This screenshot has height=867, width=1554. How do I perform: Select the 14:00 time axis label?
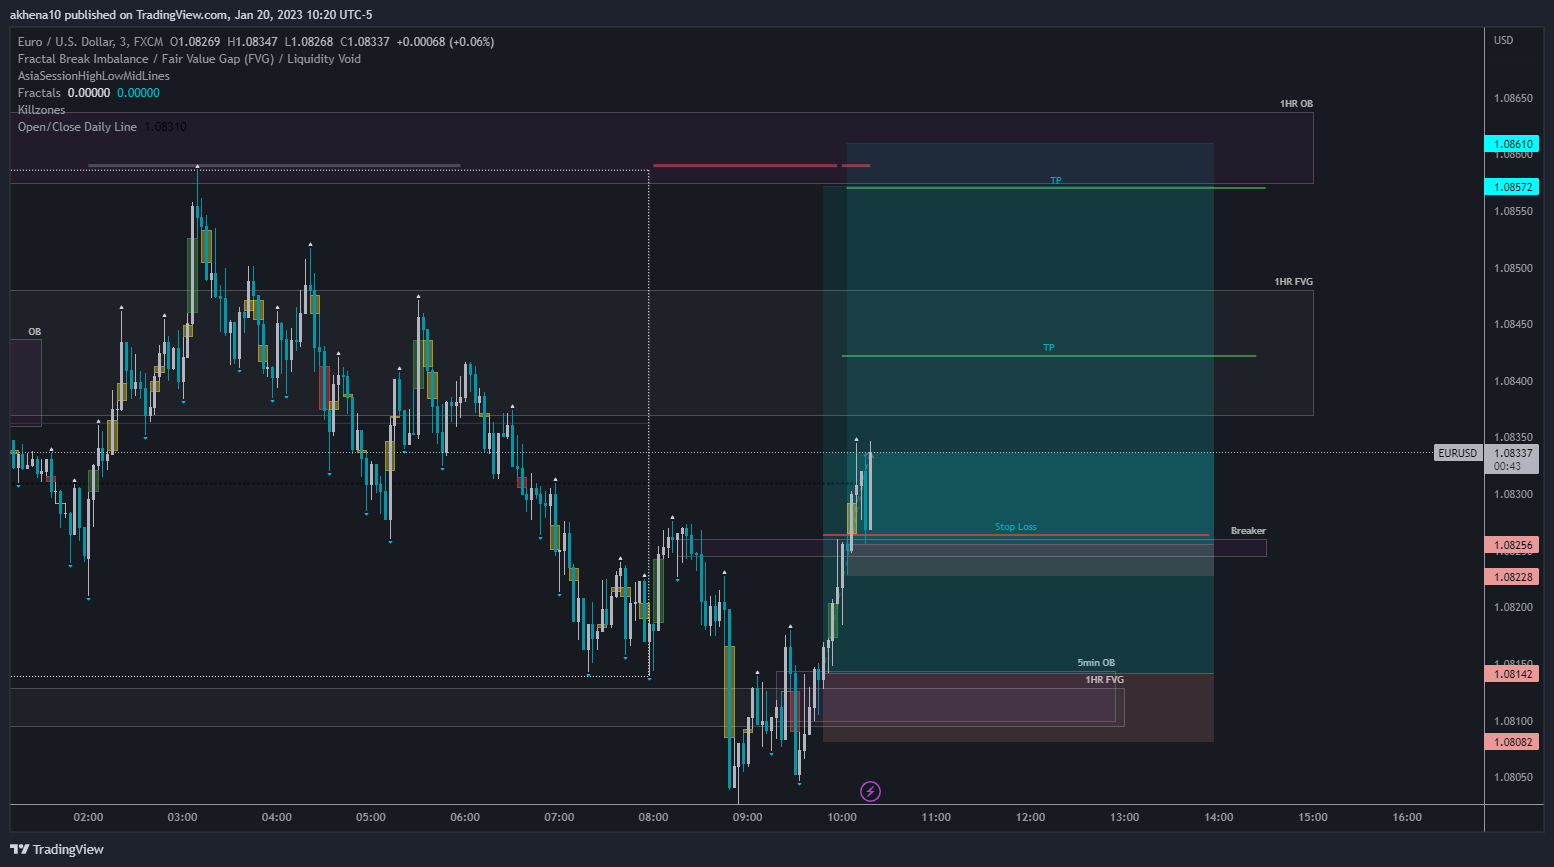pyautogui.click(x=1219, y=817)
